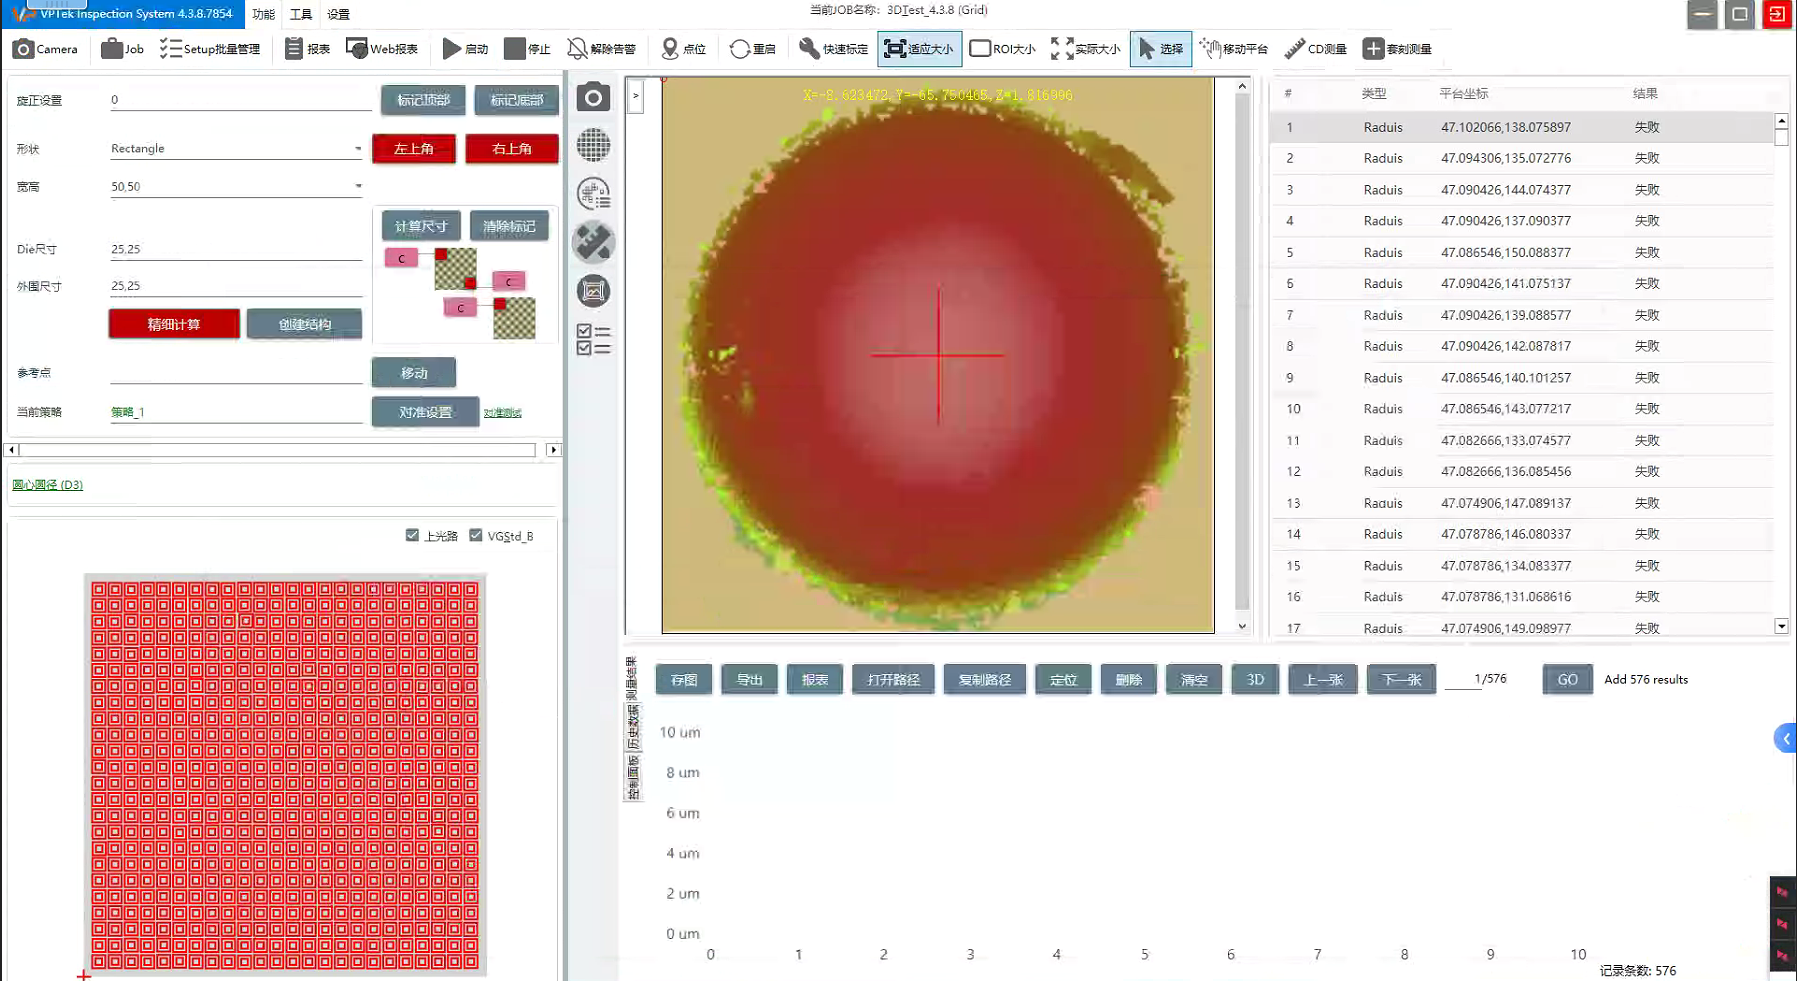Activate the 移动平台 hand tool
This screenshot has width=1797, height=981.
click(x=1210, y=49)
